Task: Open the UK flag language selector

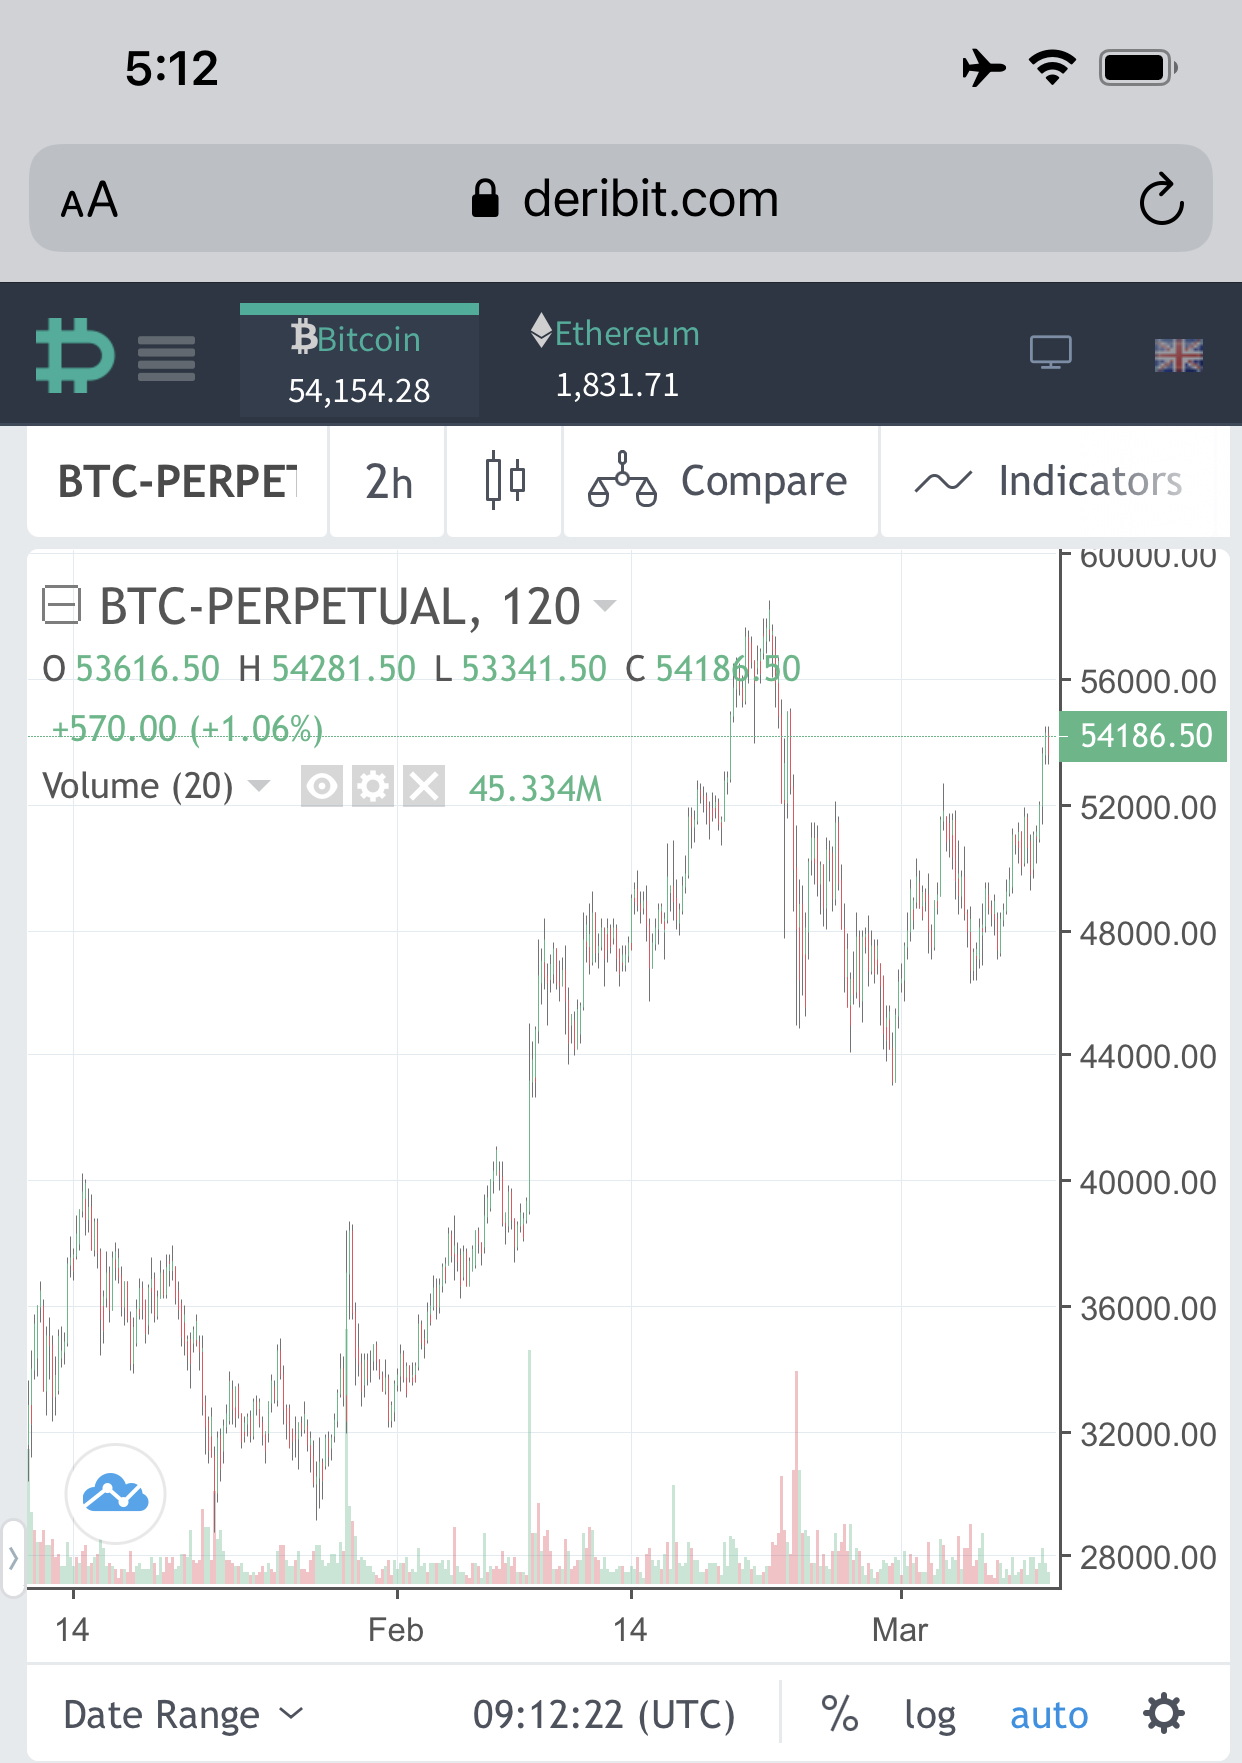Action: [x=1178, y=355]
